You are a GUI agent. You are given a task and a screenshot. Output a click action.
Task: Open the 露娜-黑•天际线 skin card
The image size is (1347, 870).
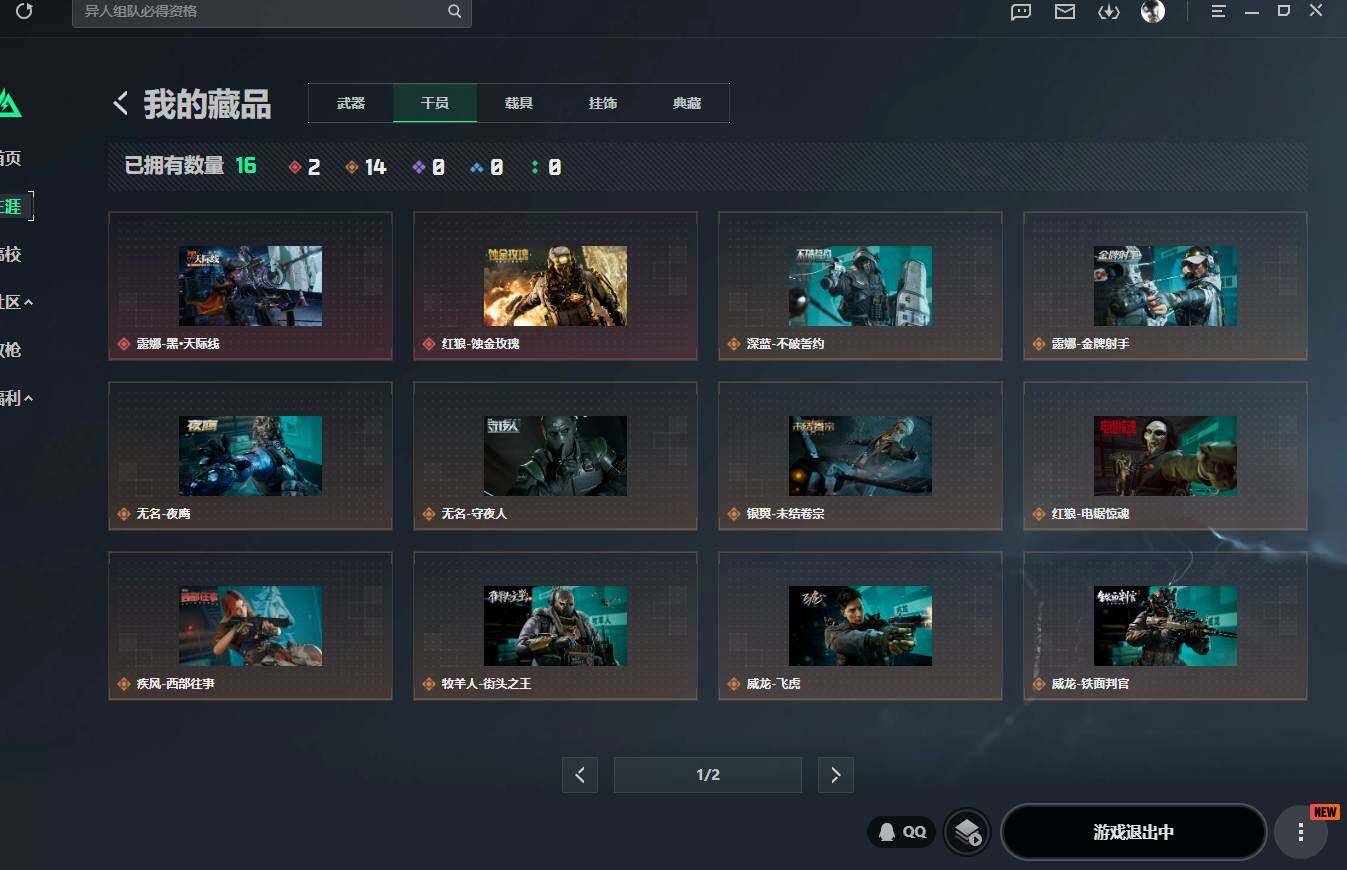250,286
